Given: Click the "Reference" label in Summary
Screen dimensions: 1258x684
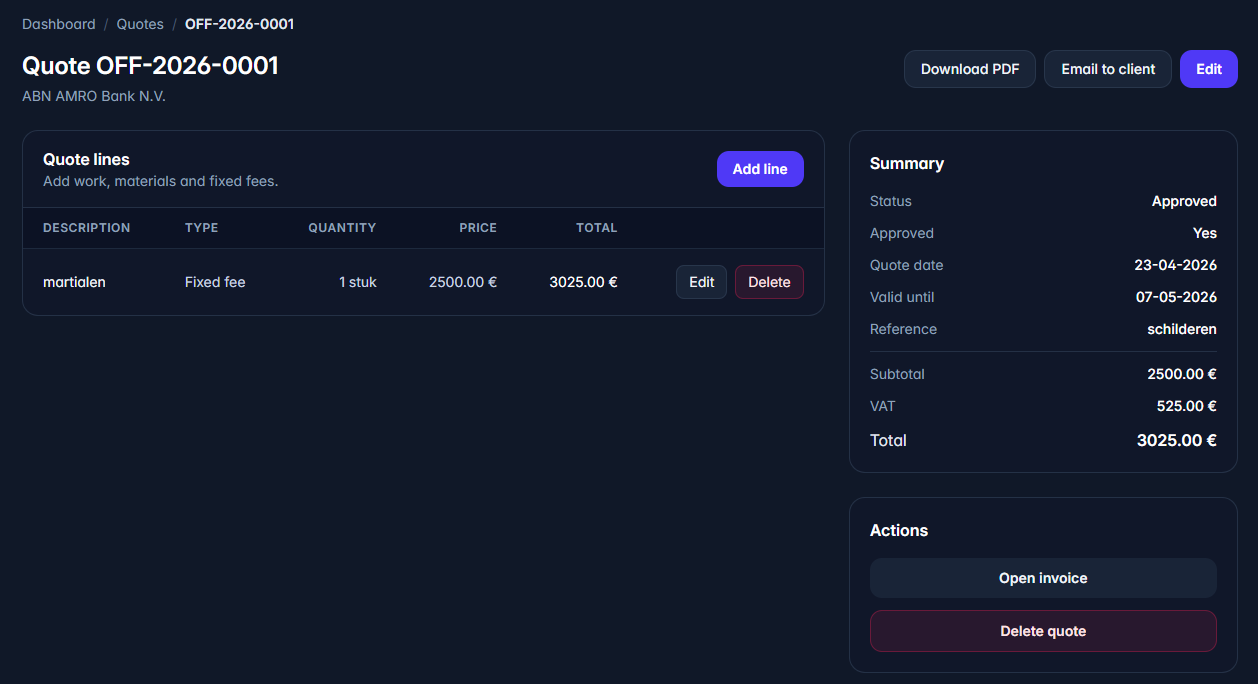Looking at the screenshot, I should (x=904, y=329).
